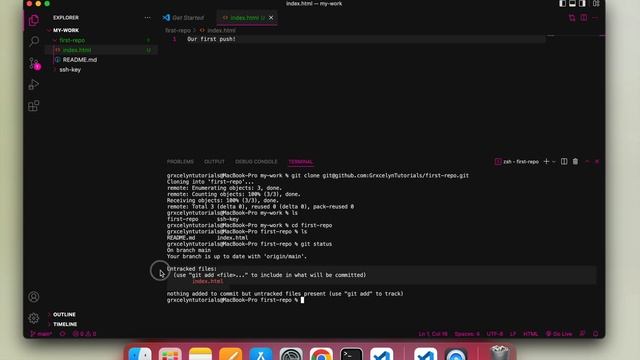Click first-repo in the breadcrumb
This screenshot has width=640, height=360.
[178, 30]
